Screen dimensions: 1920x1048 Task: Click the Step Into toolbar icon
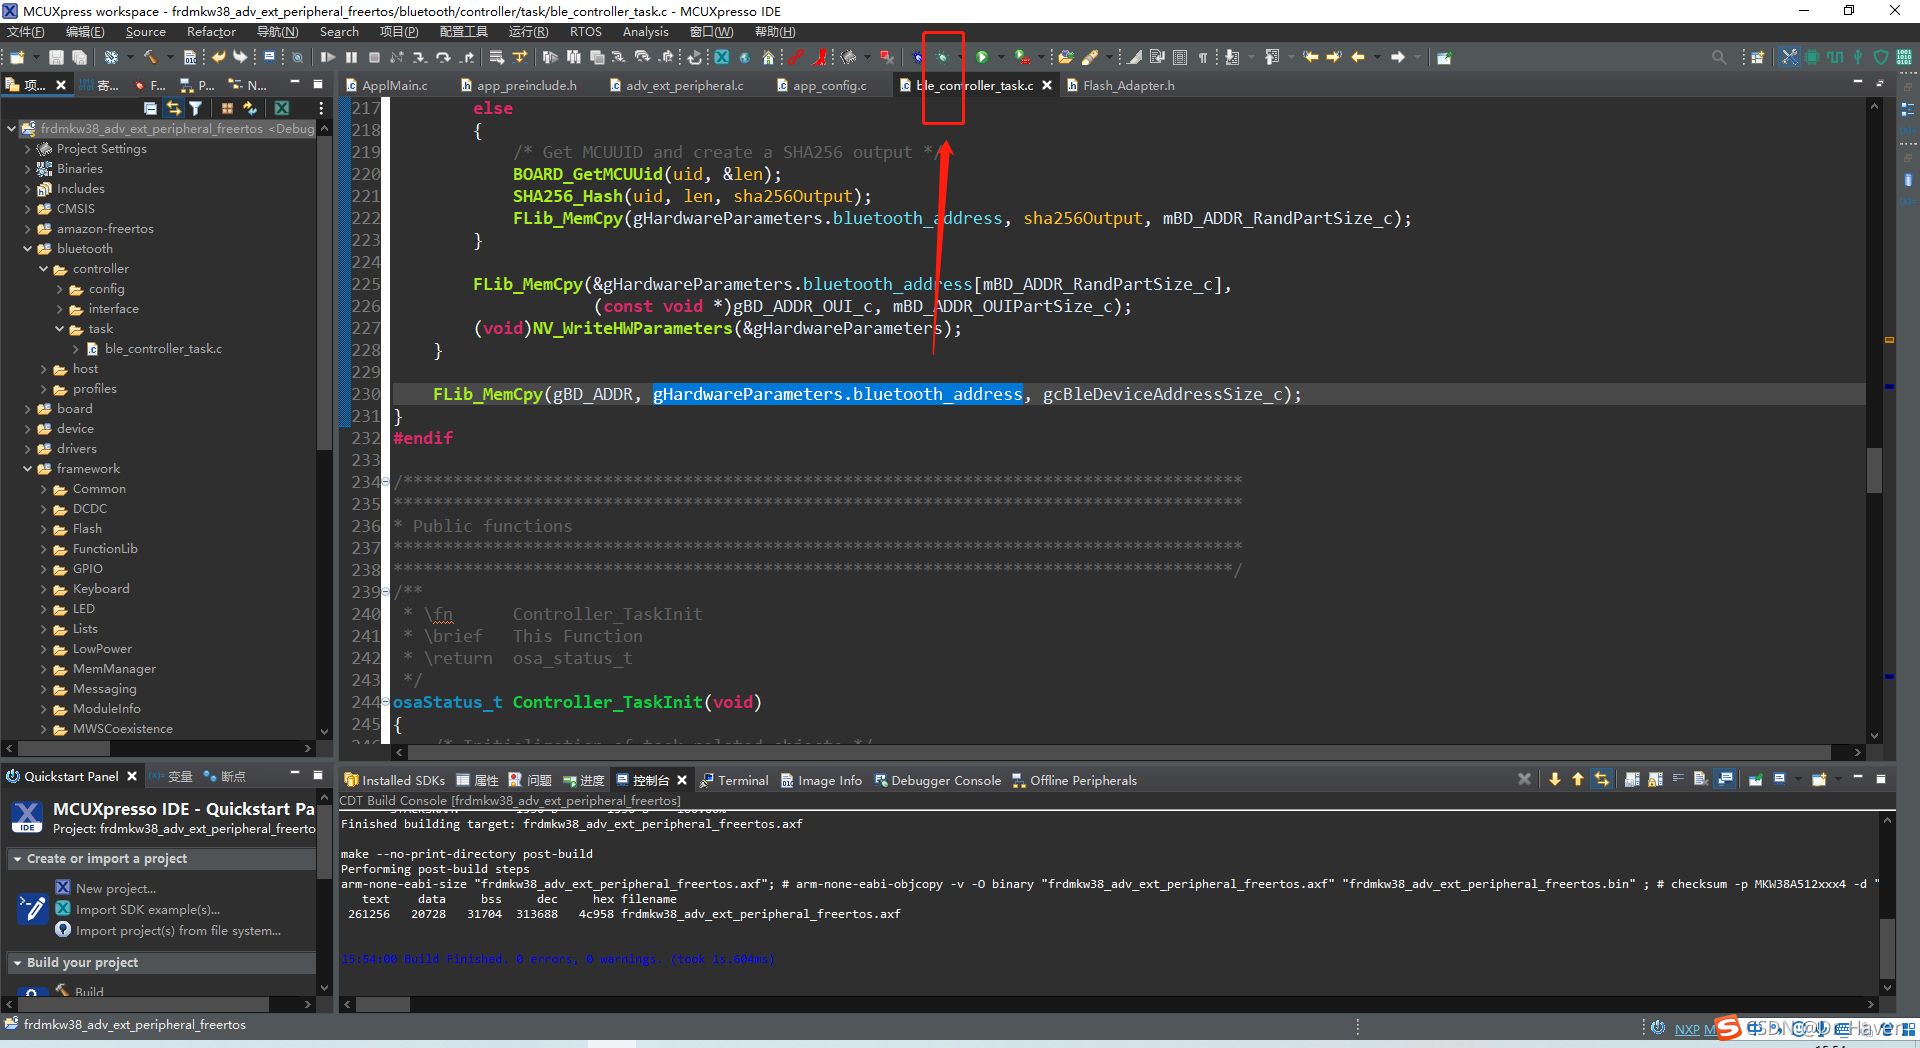tap(419, 57)
